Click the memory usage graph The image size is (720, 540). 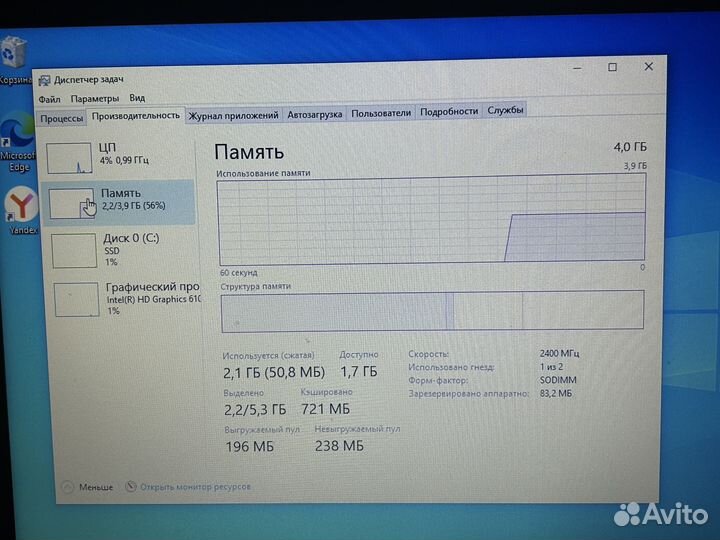[432, 220]
